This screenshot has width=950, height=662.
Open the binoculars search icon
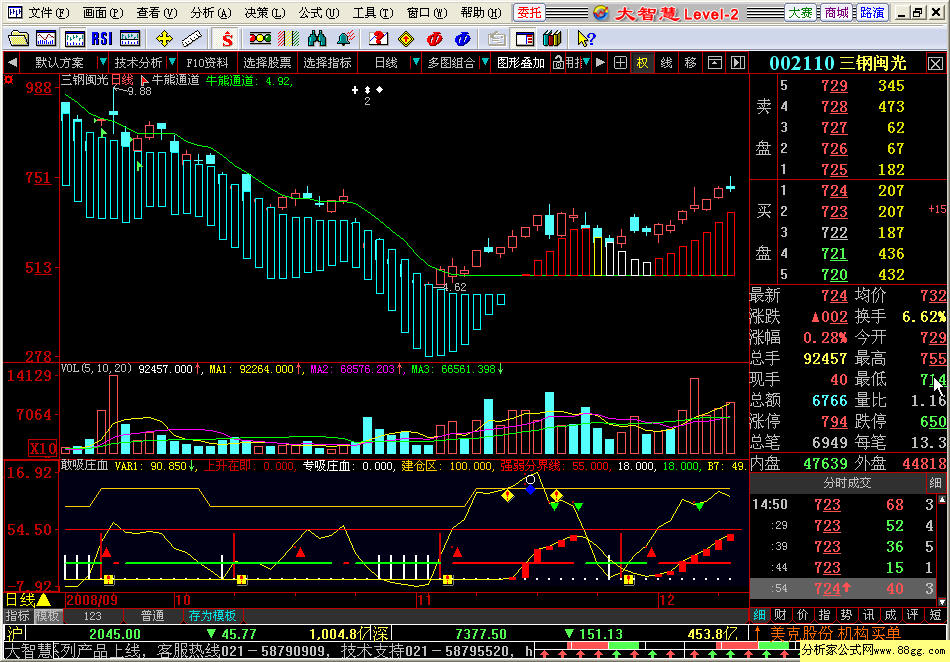point(317,39)
